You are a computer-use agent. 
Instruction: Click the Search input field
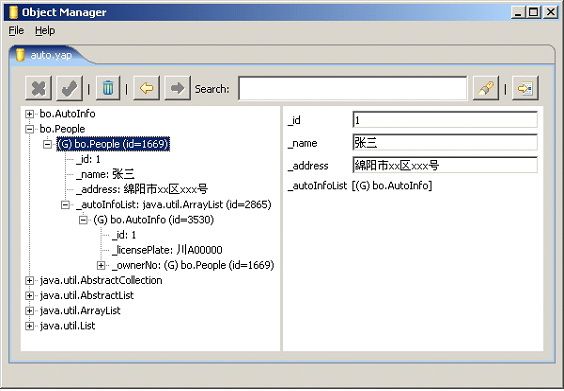point(352,88)
